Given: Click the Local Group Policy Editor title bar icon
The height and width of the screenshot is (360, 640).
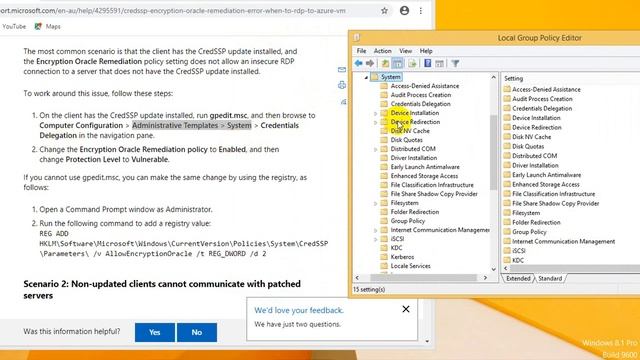Looking at the screenshot, I should pos(357,38).
